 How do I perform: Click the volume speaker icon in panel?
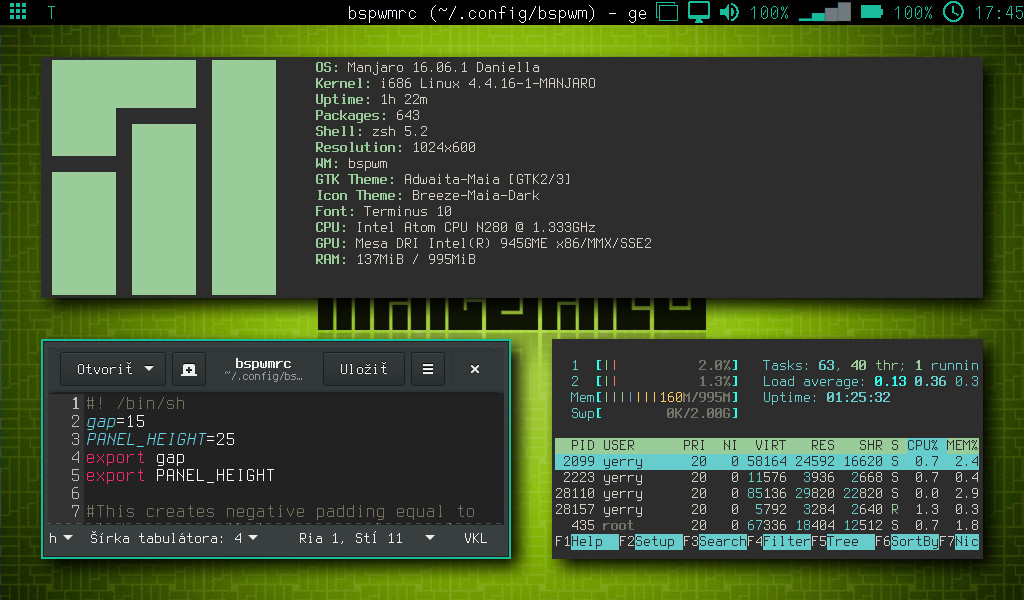coord(729,13)
